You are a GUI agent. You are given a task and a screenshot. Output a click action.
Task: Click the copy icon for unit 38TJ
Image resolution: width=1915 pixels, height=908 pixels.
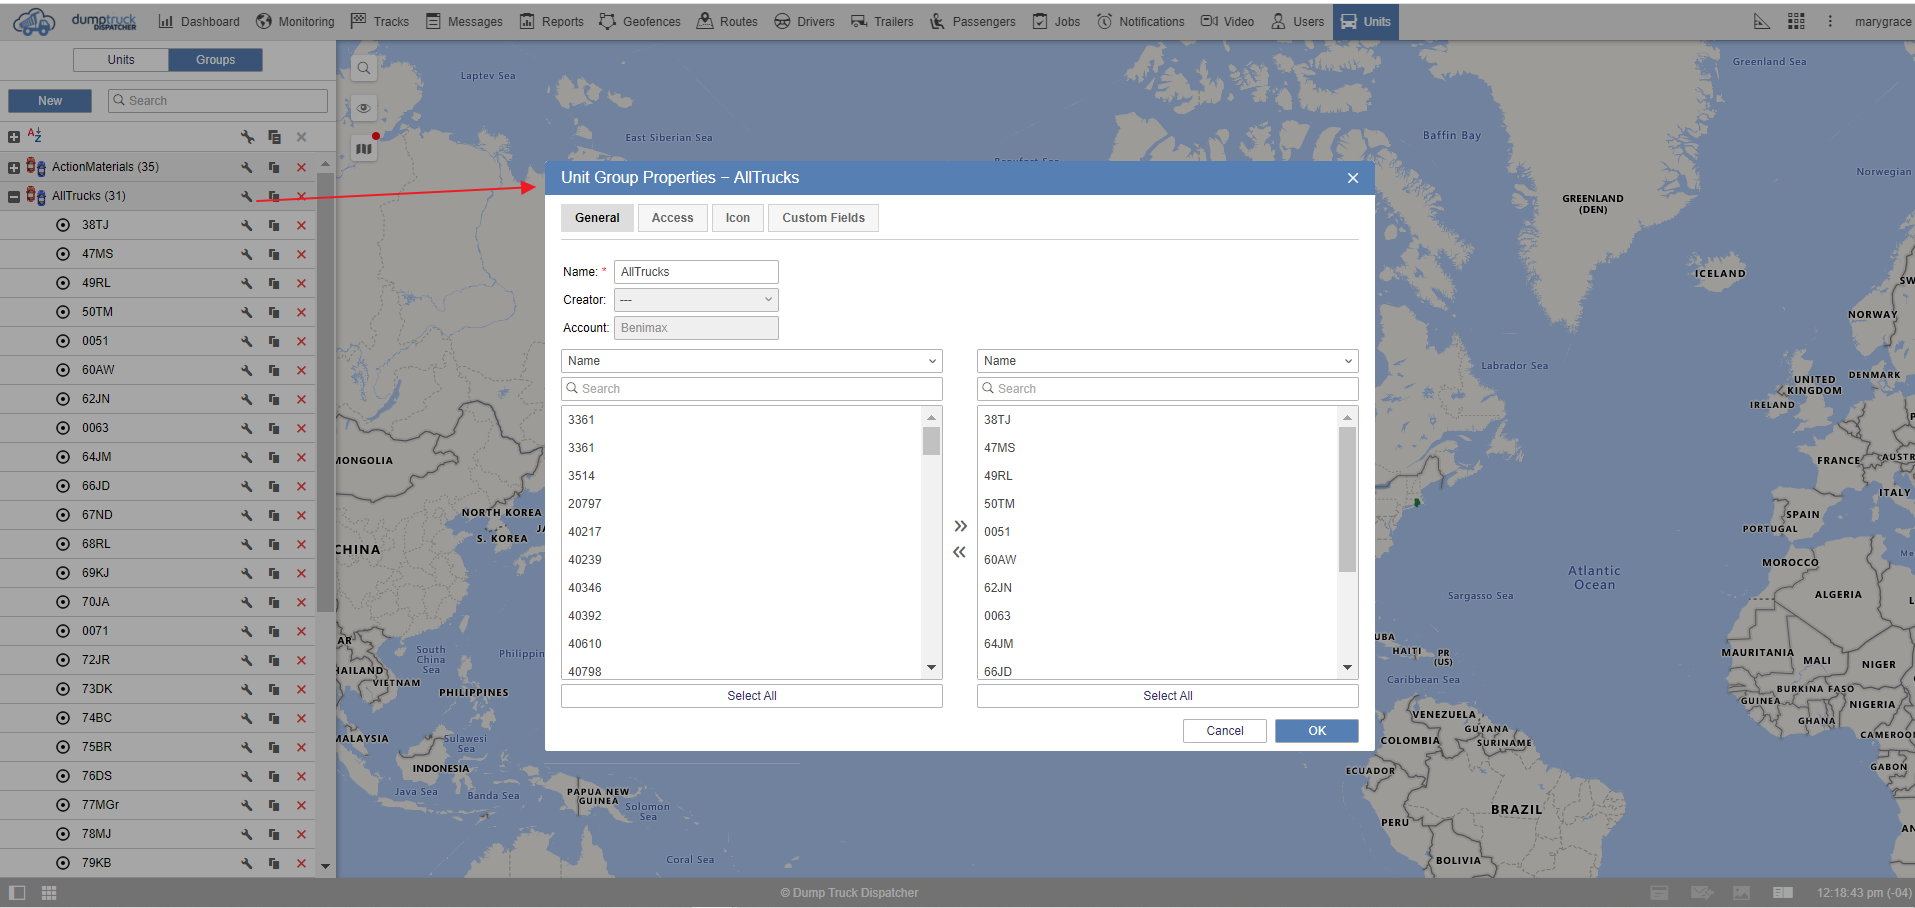(x=274, y=226)
